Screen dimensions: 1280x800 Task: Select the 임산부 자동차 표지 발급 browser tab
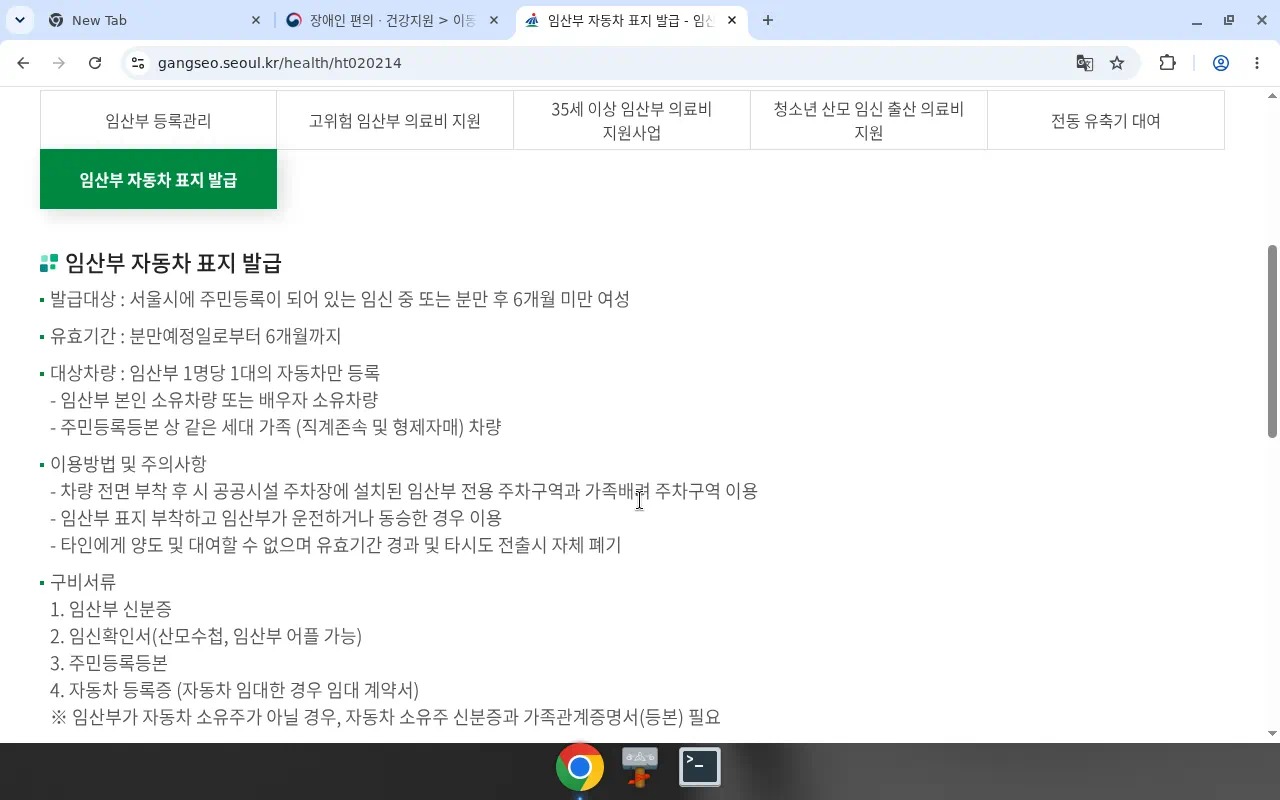tap(631, 20)
